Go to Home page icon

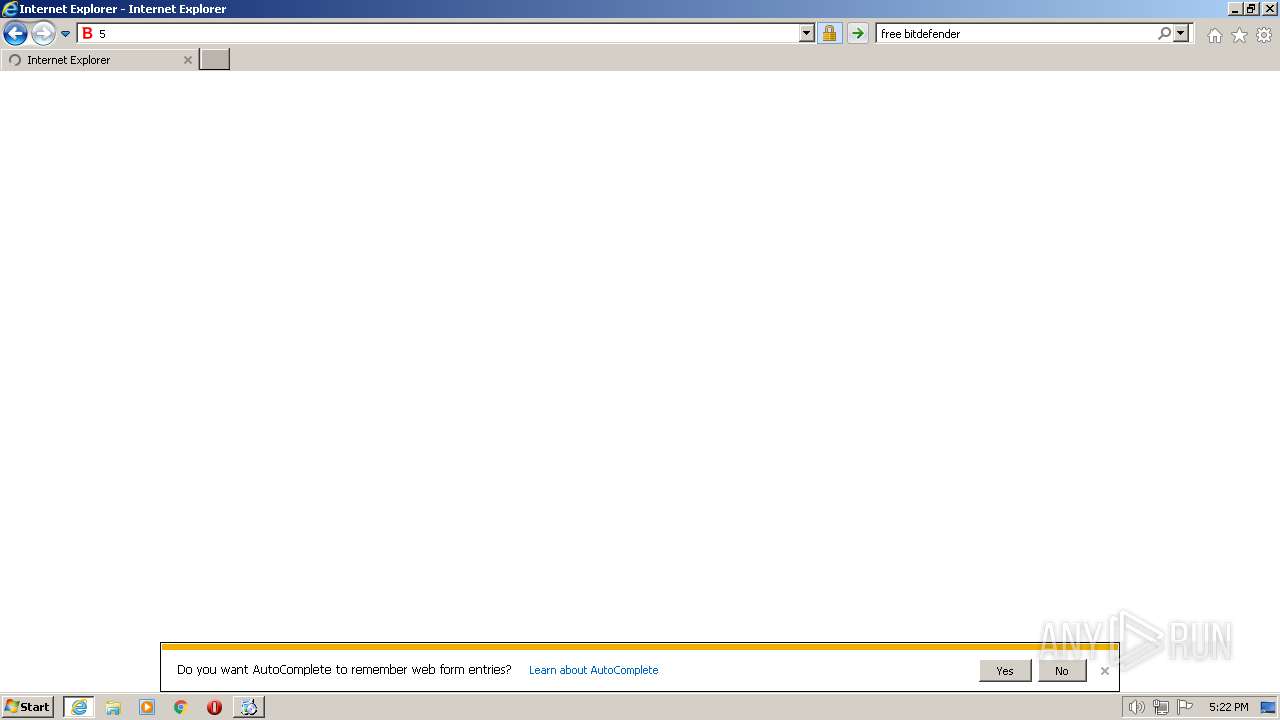(x=1214, y=35)
